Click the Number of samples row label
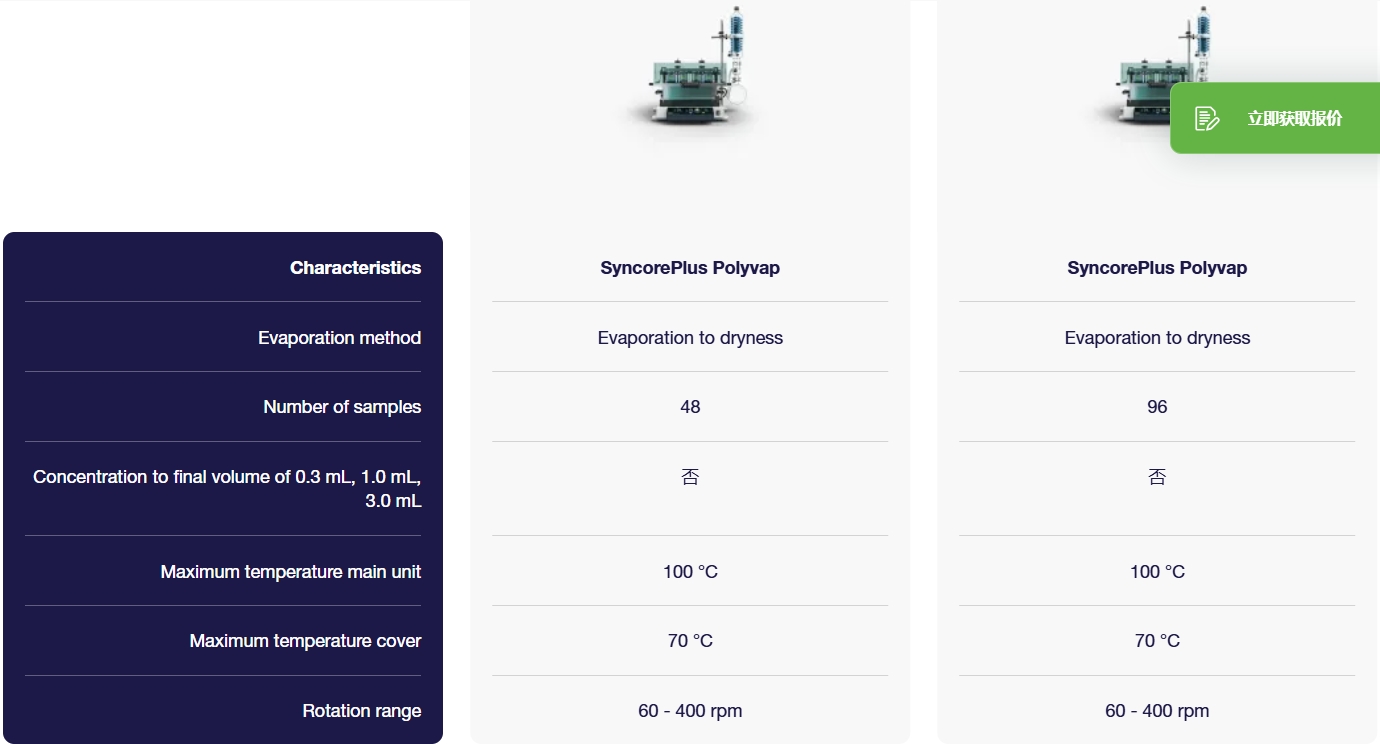This screenshot has height=744, width=1380. tap(342, 407)
